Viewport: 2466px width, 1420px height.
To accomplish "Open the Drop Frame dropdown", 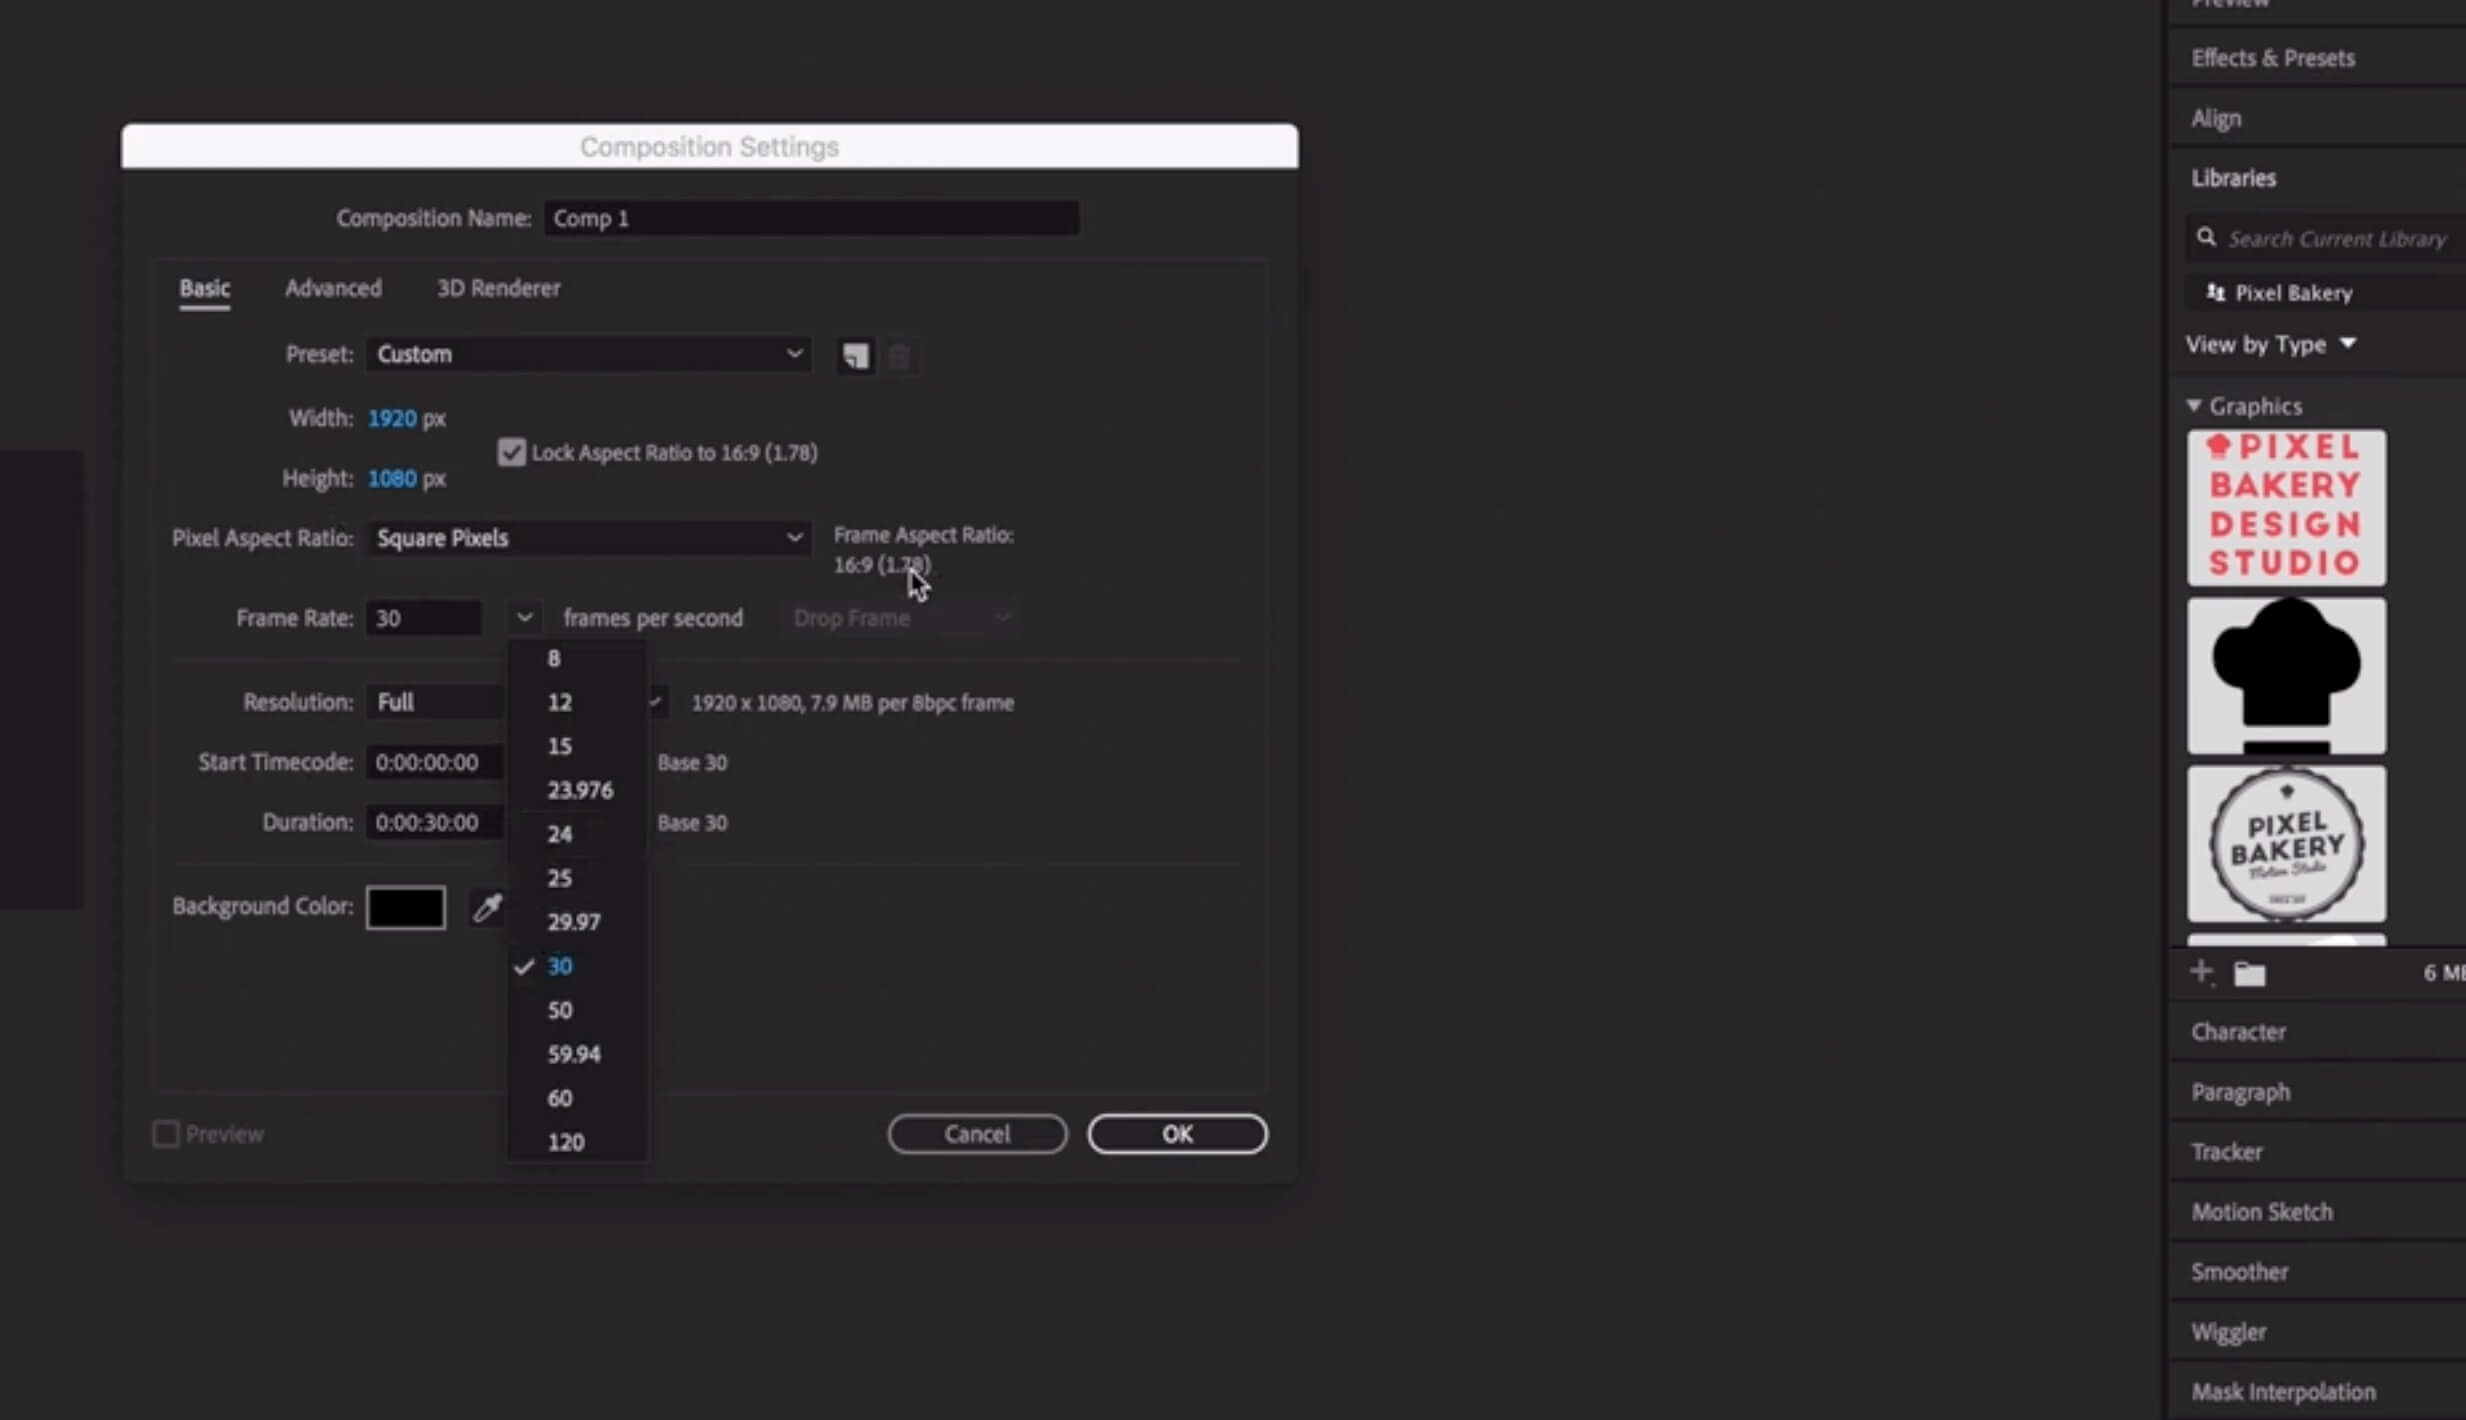I will 900,618.
